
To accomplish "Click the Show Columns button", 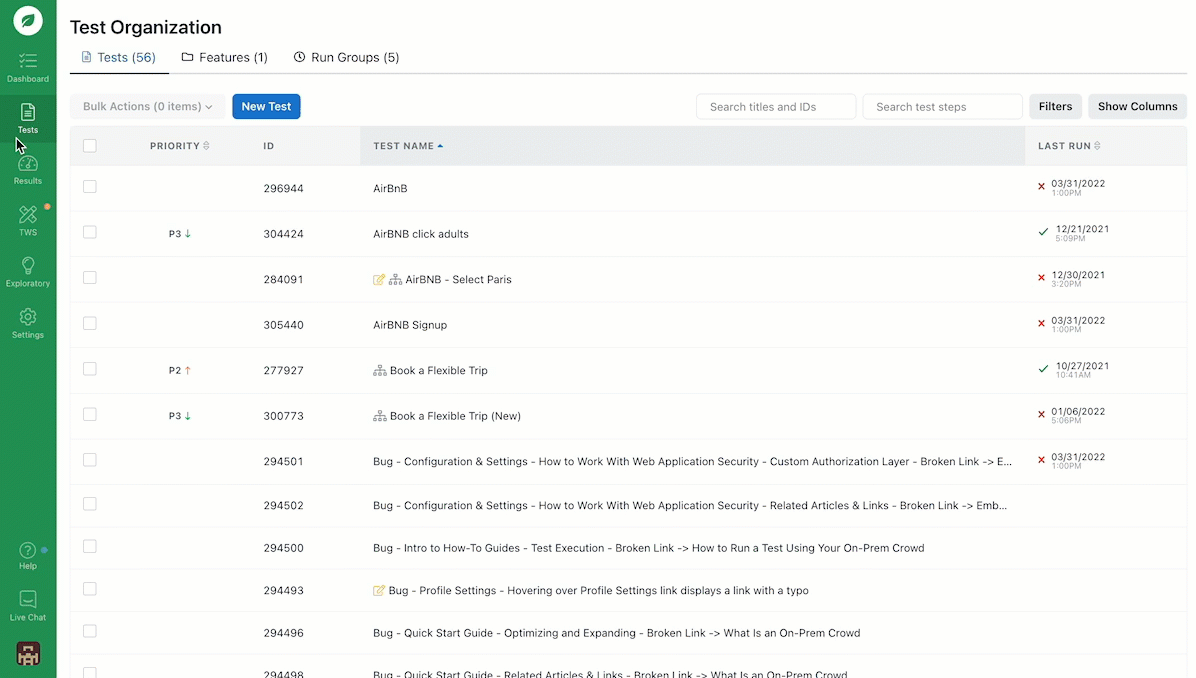I will point(1137,107).
